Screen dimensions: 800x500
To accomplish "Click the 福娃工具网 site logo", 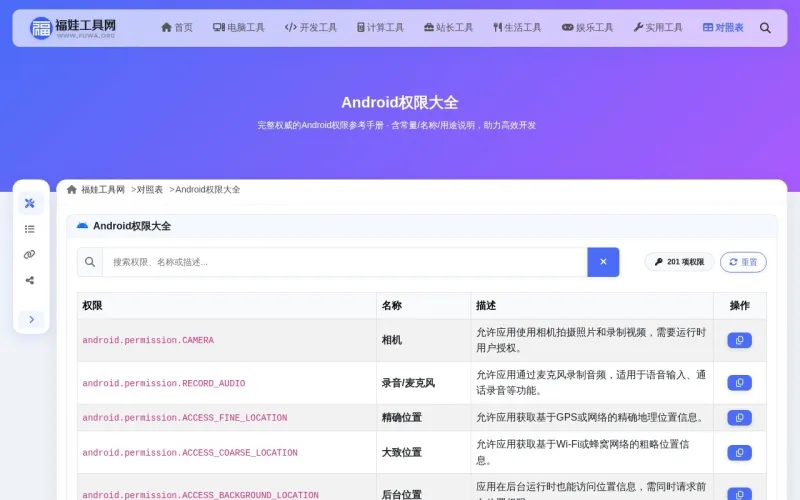I will (x=72, y=28).
